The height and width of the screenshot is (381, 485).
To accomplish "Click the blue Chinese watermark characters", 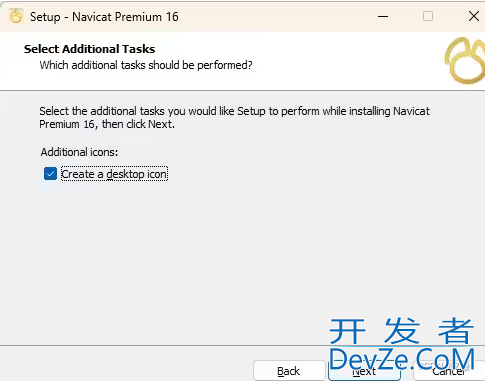I will coord(401,331).
